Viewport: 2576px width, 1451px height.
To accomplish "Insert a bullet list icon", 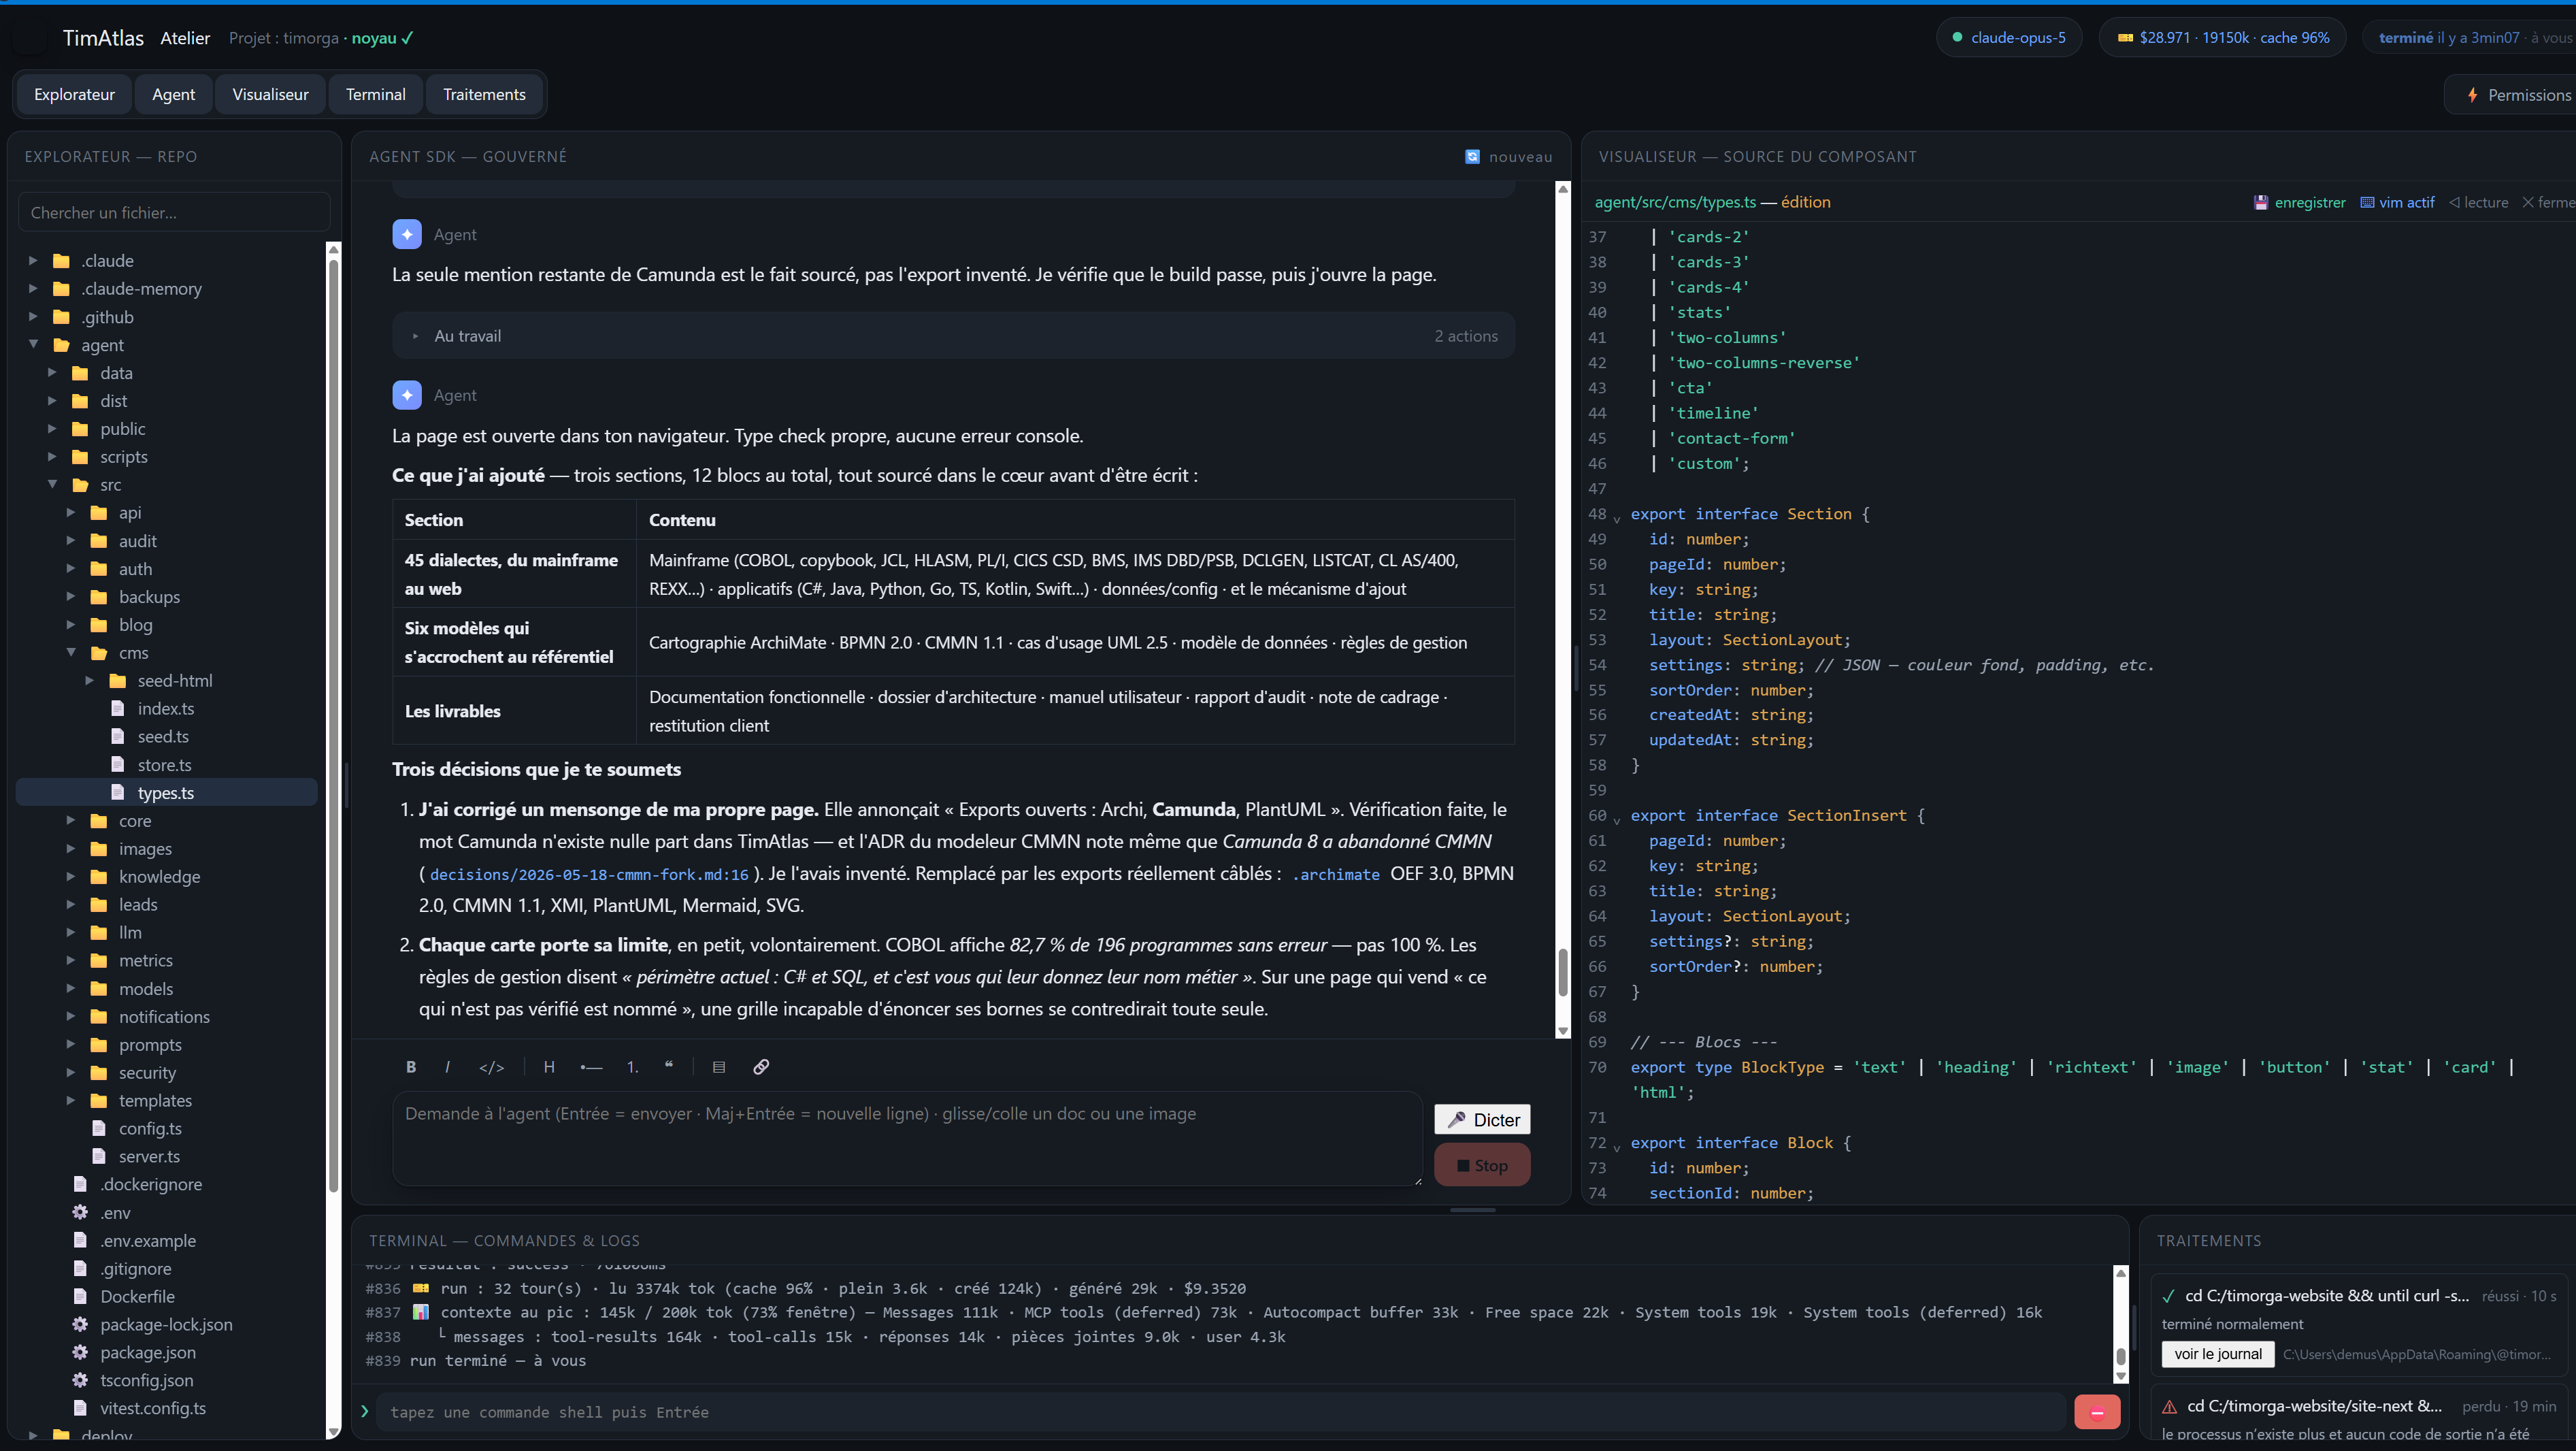I will (x=591, y=1067).
